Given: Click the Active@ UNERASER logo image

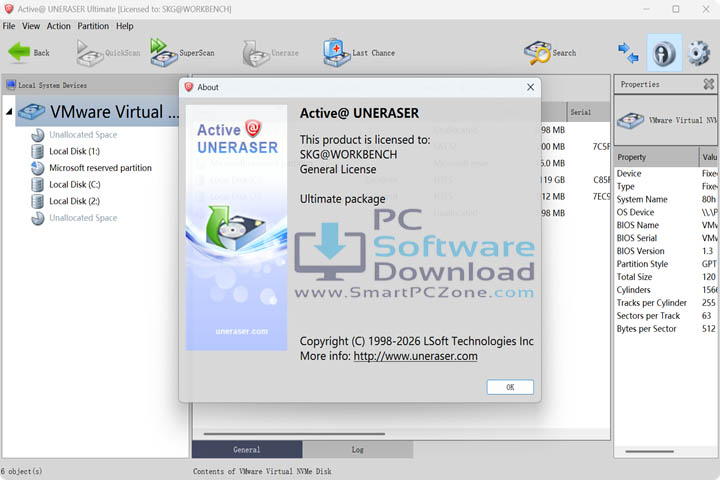Looking at the screenshot, I should 236,228.
